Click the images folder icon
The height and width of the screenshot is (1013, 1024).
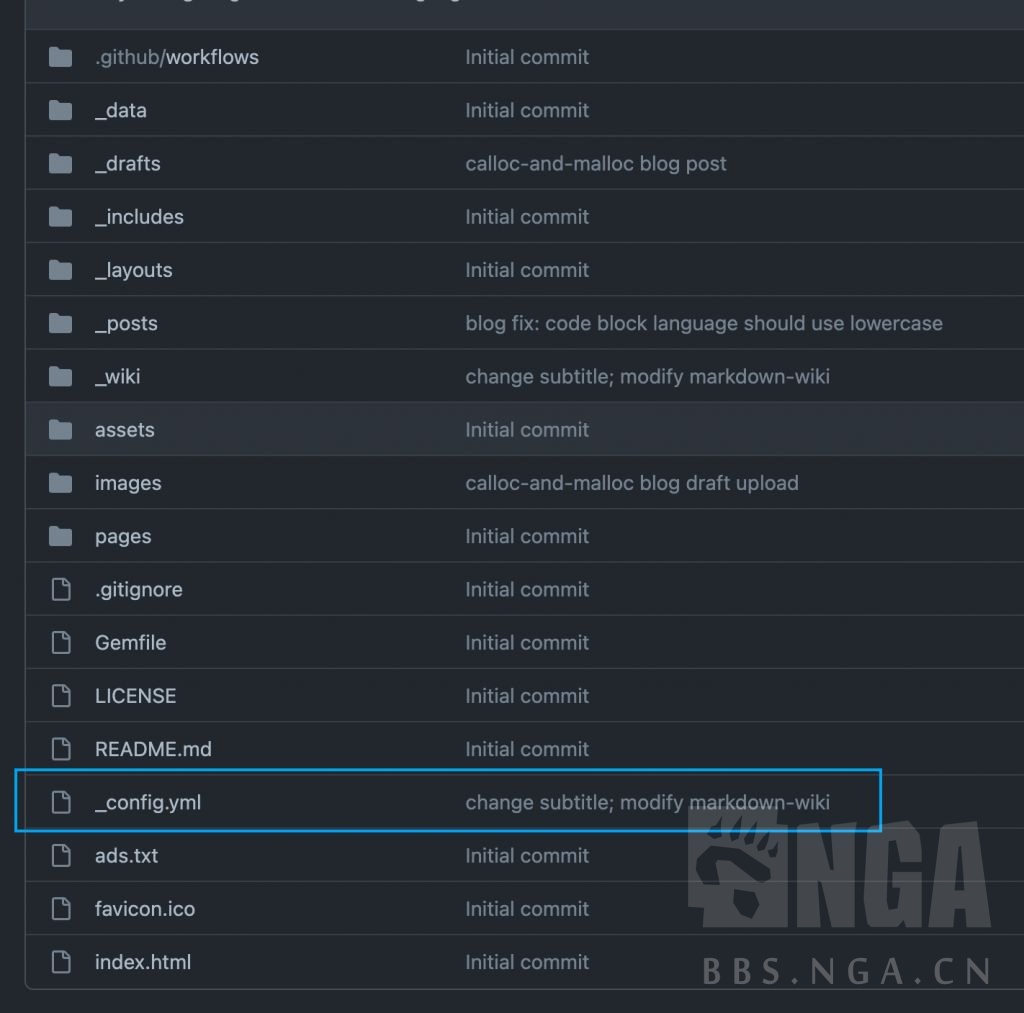[60, 482]
